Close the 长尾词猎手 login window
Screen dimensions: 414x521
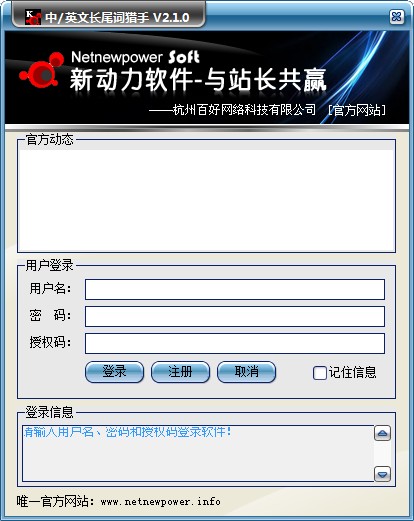click(396, 17)
